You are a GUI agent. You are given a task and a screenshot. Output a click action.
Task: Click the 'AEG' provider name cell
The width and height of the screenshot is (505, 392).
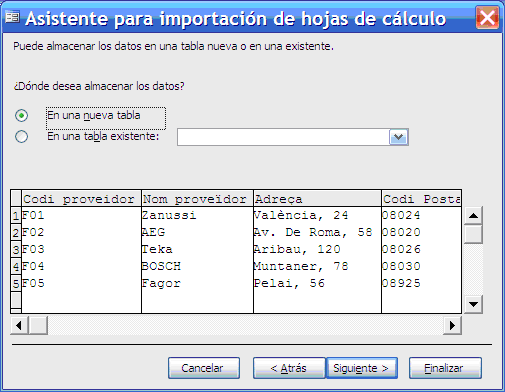point(198,232)
